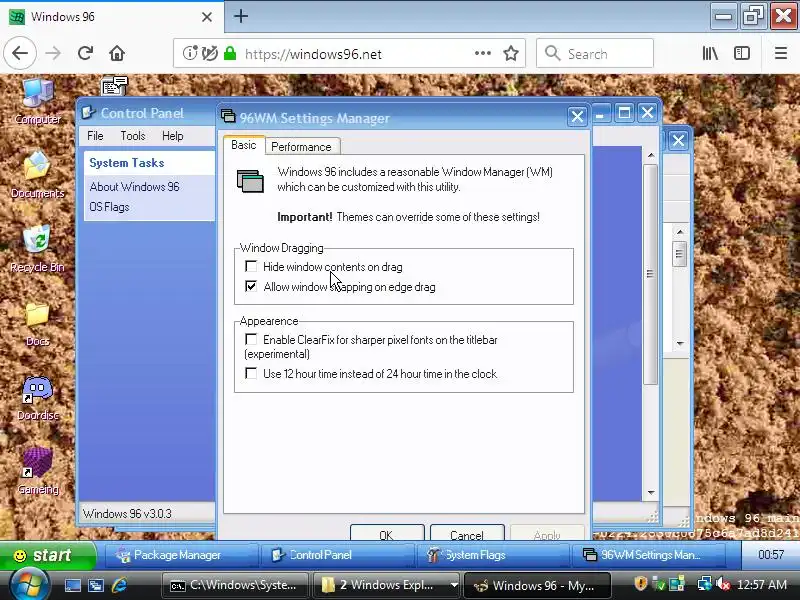Click OK in 96WM Settings Manager
800x600 pixels.
pos(387,533)
